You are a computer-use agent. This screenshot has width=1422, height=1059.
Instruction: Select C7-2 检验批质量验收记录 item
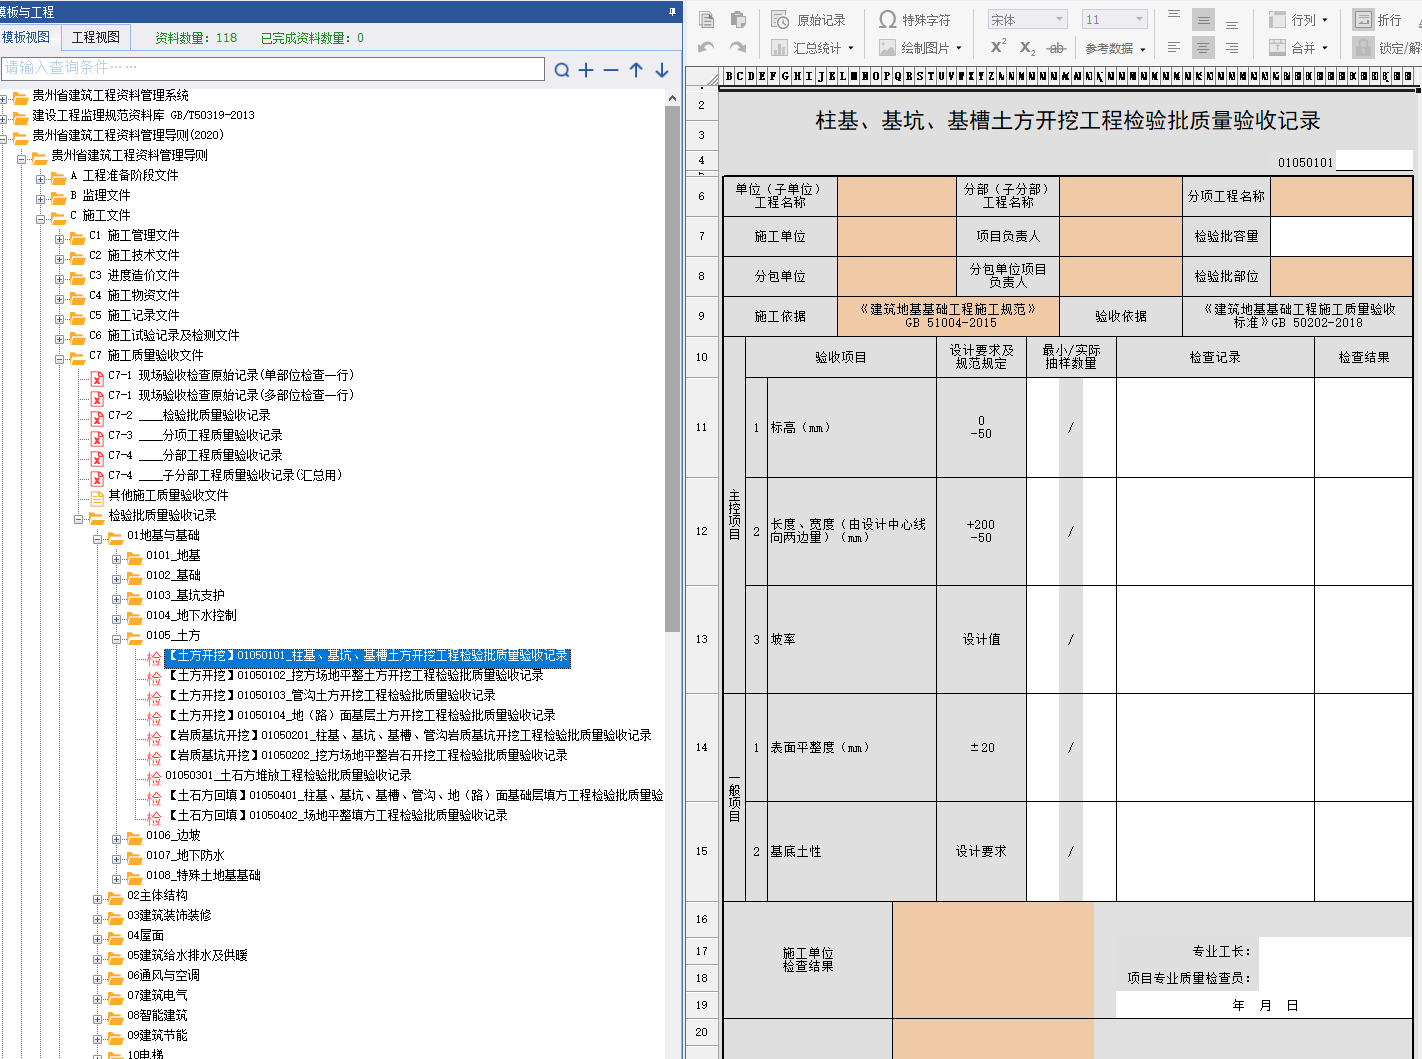(189, 415)
